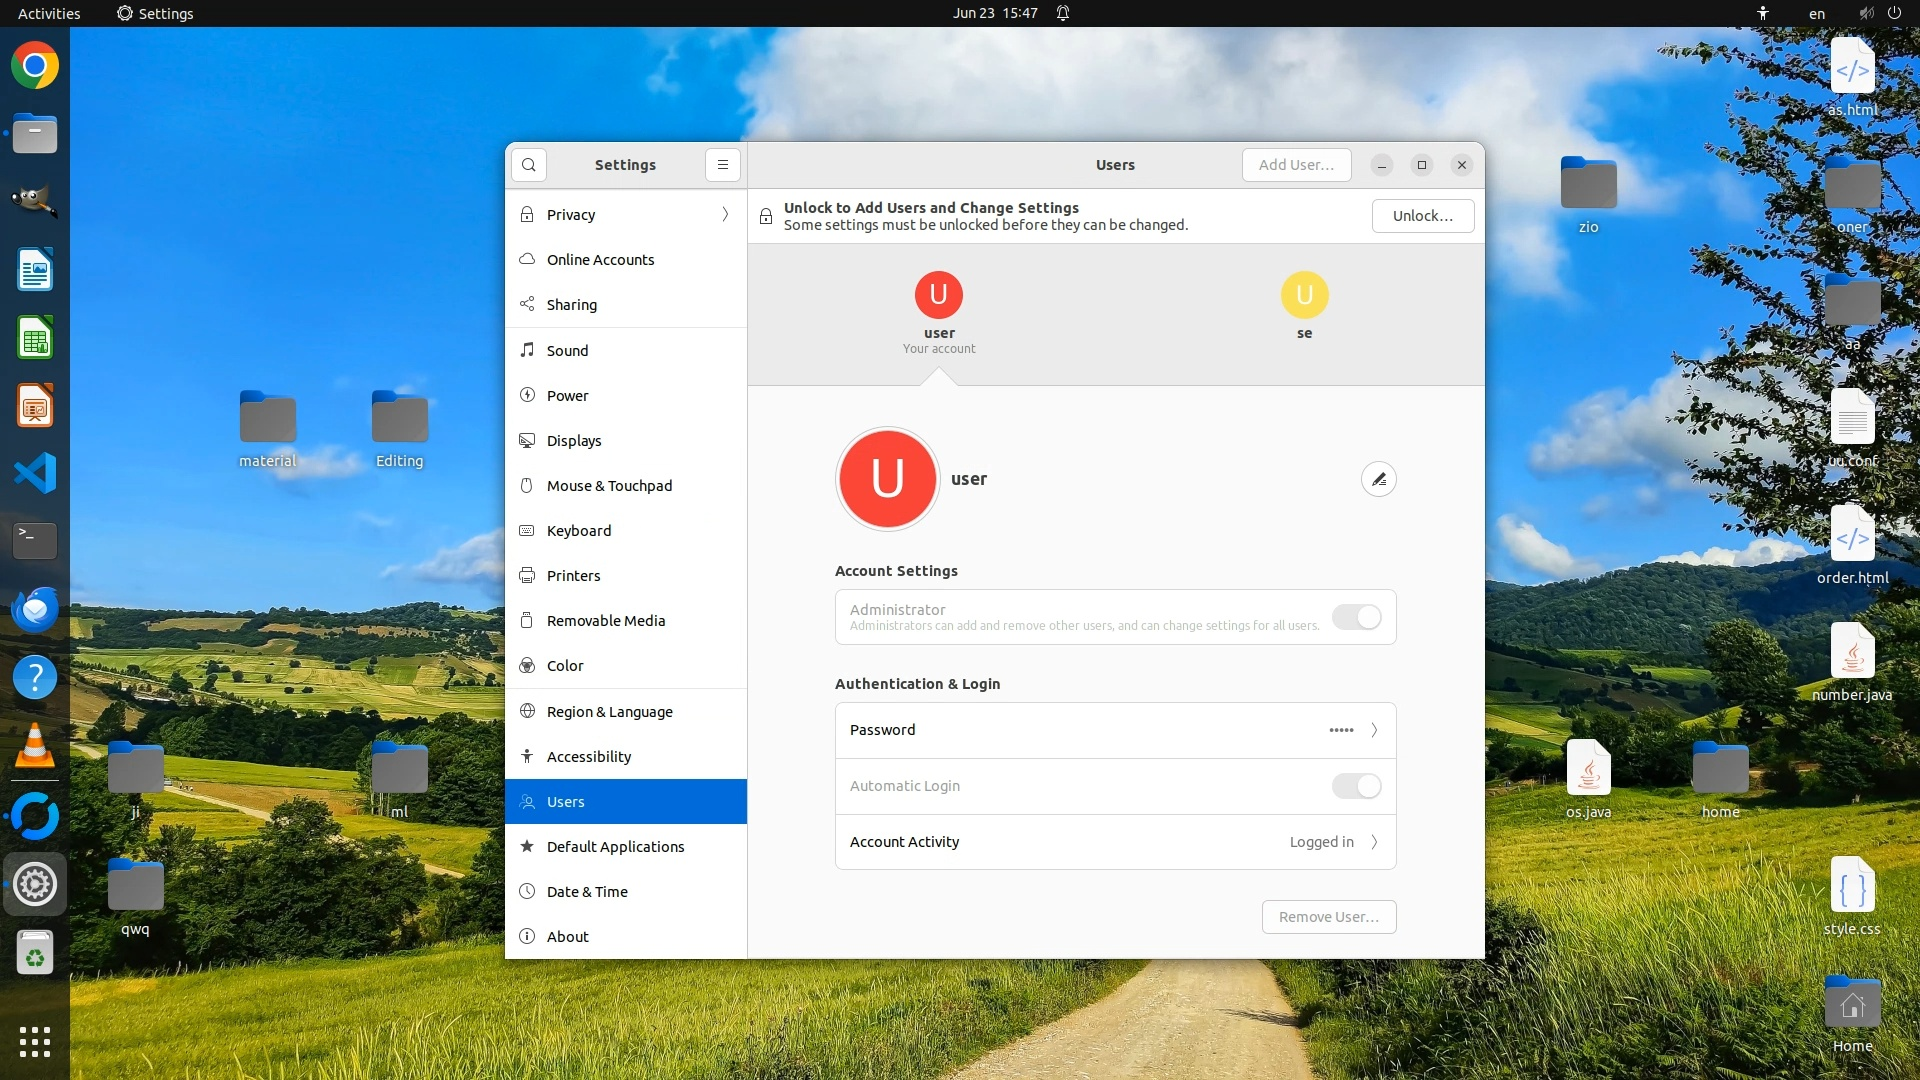Toggle the Administrator switch
This screenshot has width=1920, height=1080.
tap(1356, 617)
